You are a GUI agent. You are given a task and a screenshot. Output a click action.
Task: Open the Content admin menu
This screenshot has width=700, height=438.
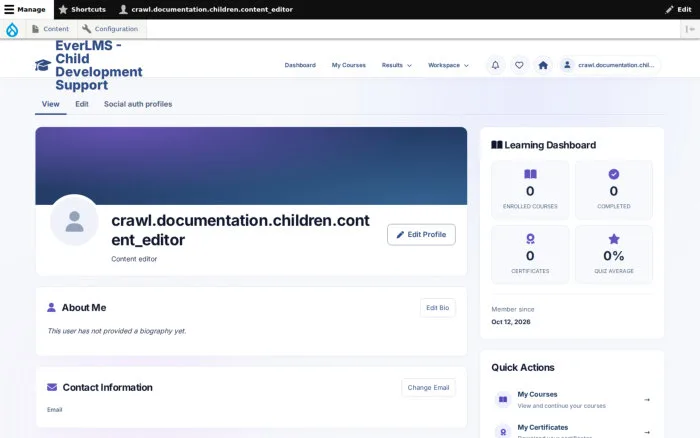(x=50, y=29)
